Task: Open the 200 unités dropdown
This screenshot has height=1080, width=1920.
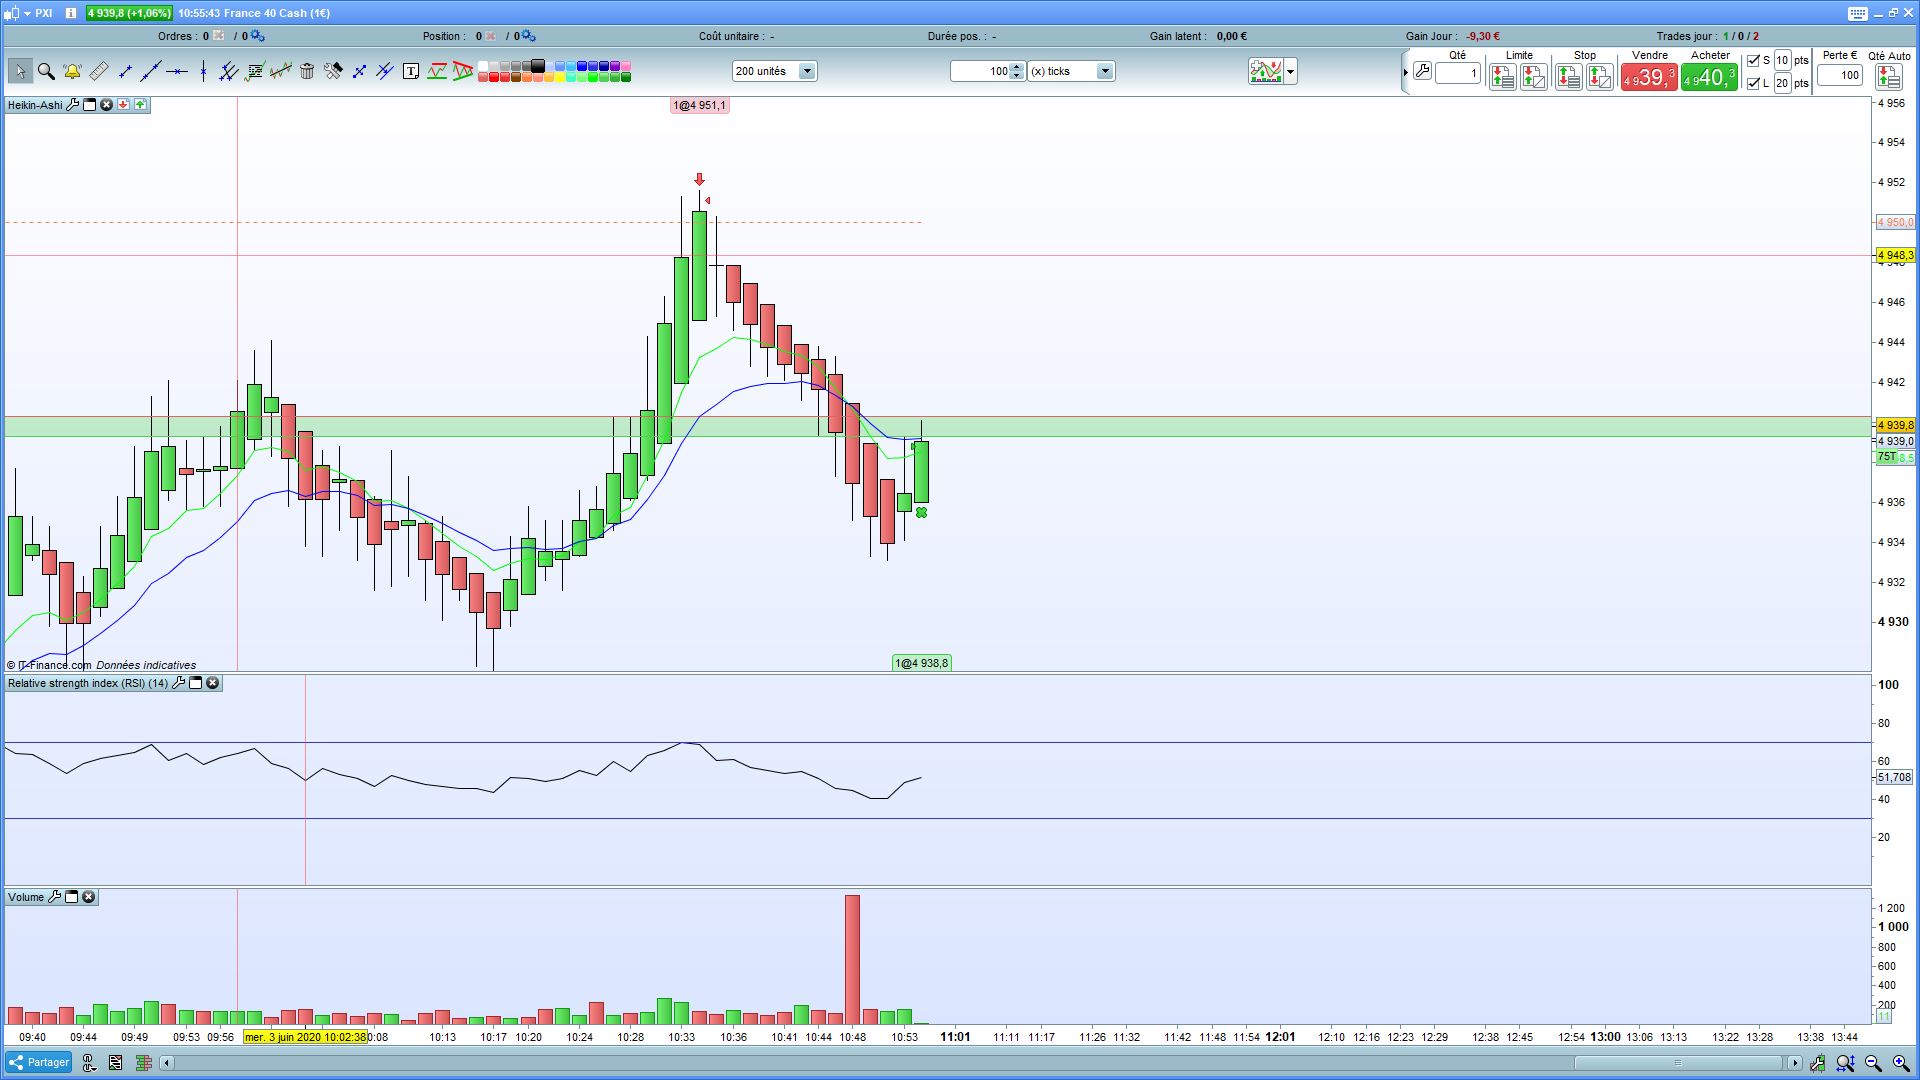Action: coord(806,71)
